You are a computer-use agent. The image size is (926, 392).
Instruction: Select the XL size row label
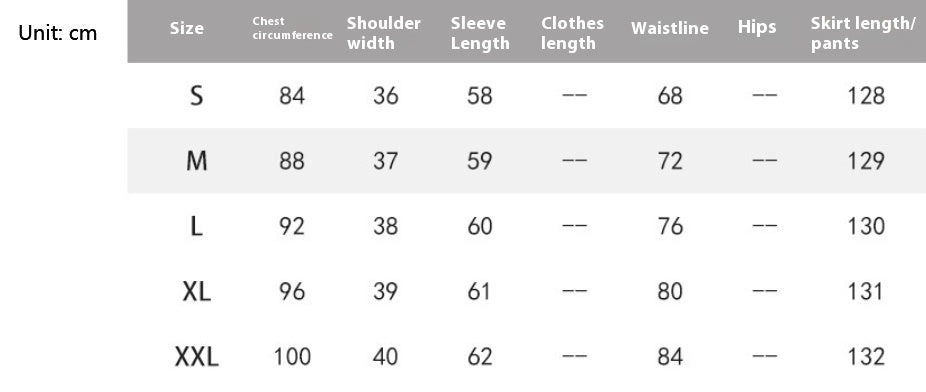(196, 291)
